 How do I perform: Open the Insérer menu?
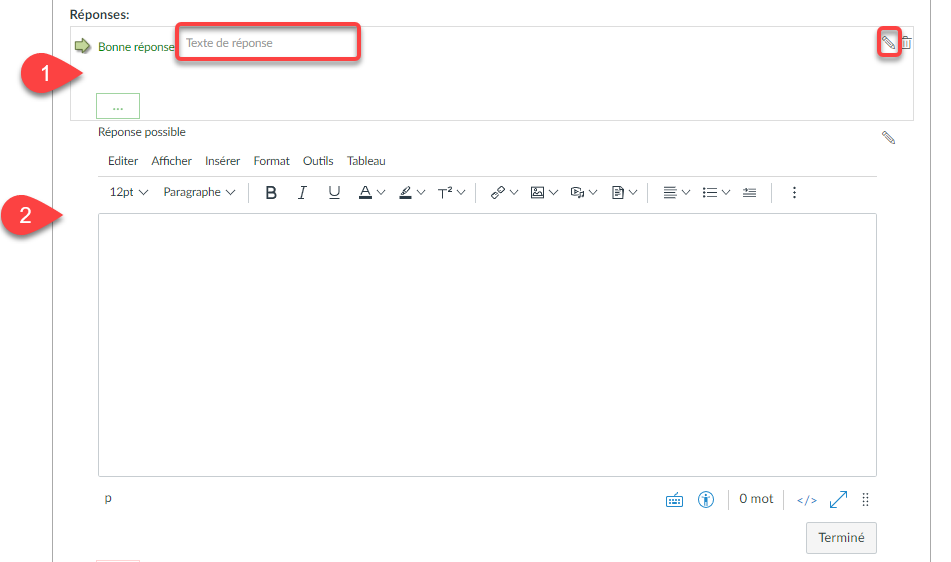tap(223, 161)
